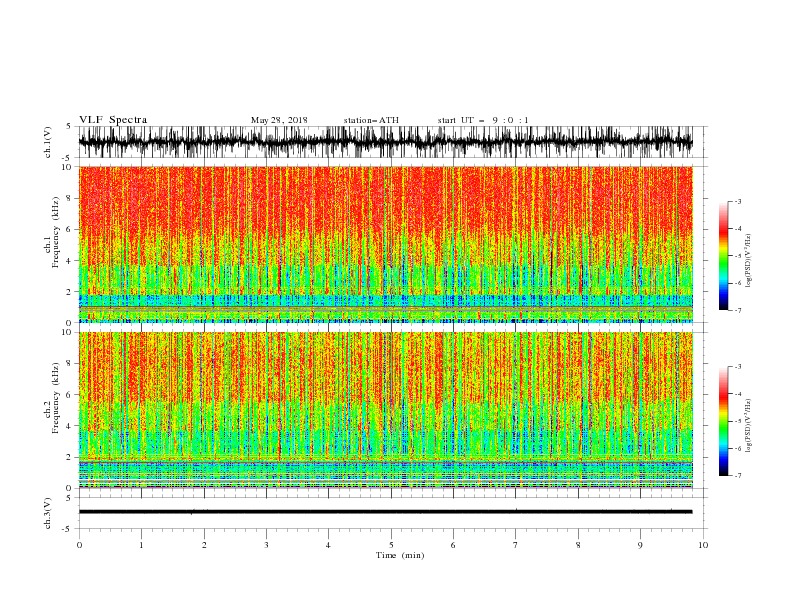
Task: Click the 'start UT = 9 :0 :1' label
Action: point(483,120)
